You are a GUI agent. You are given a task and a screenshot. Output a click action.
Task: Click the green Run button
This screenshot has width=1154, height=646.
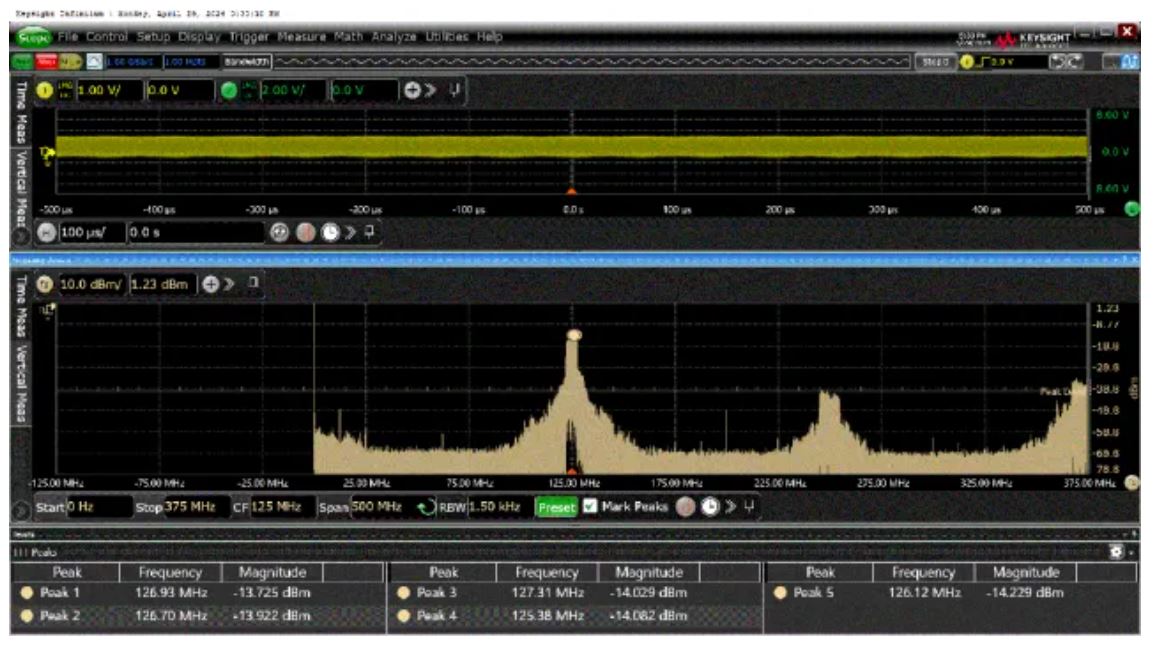pyautogui.click(x=22, y=62)
